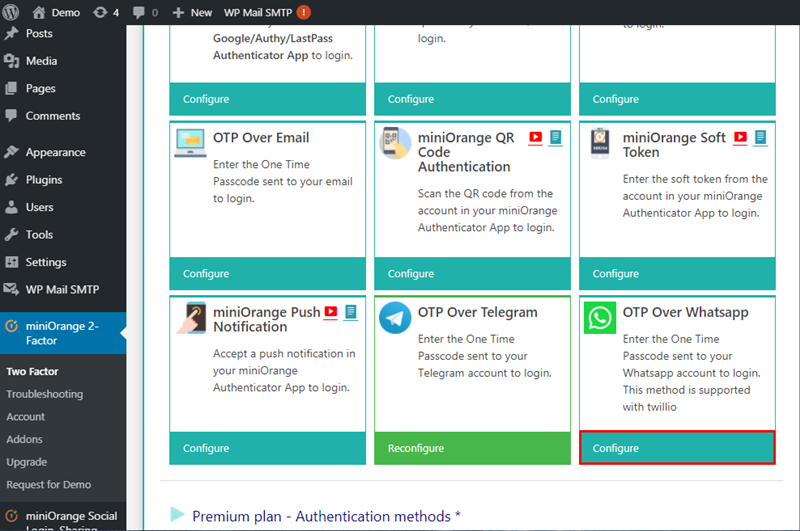The width and height of the screenshot is (800, 531).
Task: Open miniOrange Social Login sidebar menu
Action: (x=63, y=520)
